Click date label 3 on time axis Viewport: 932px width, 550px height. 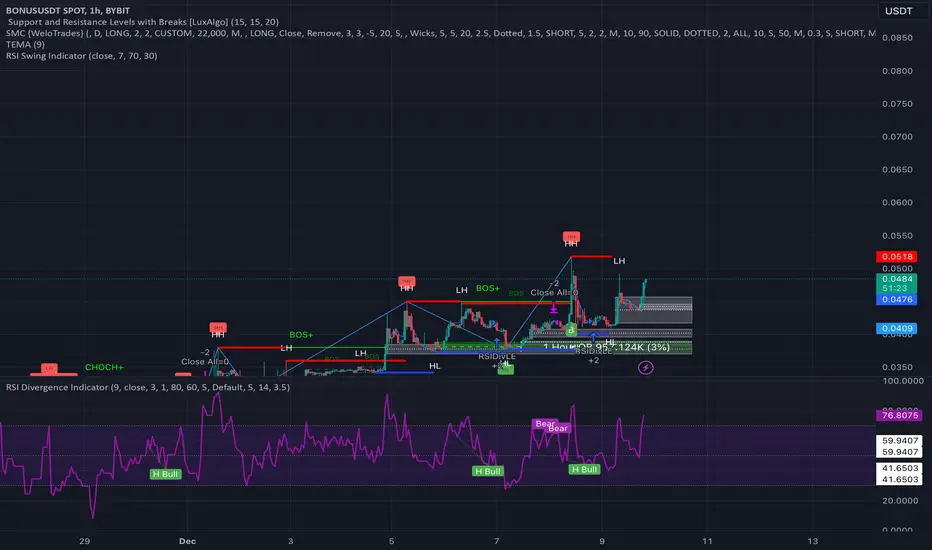point(290,541)
